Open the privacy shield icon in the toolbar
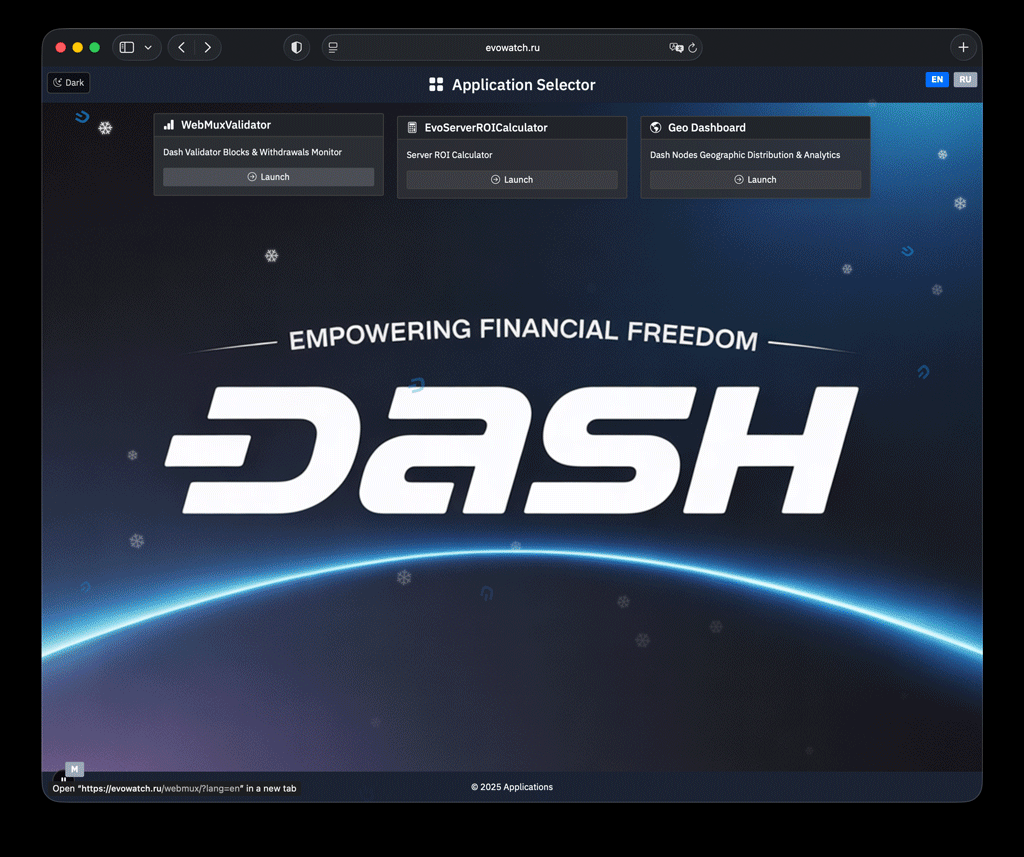 [296, 47]
